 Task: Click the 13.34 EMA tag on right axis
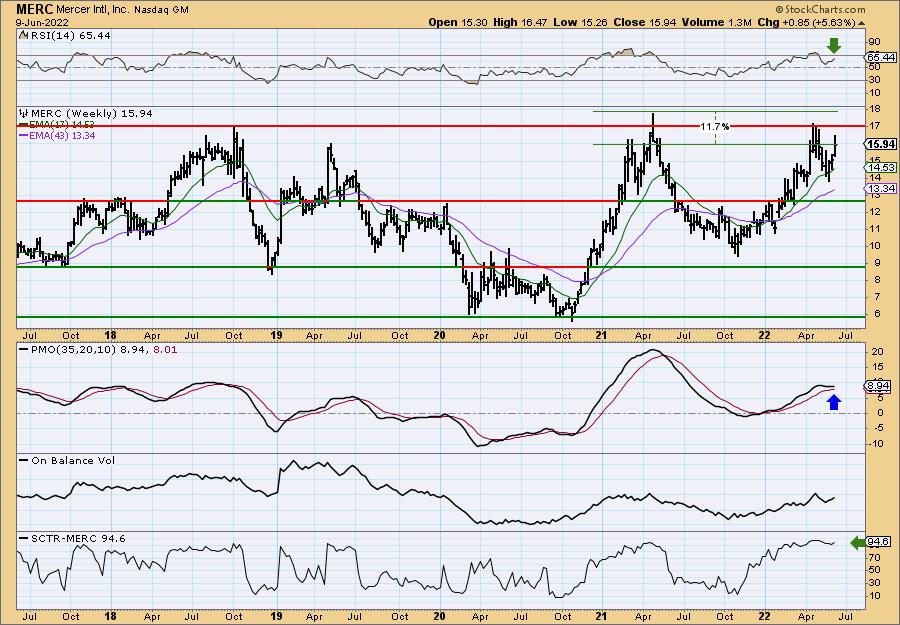point(879,188)
